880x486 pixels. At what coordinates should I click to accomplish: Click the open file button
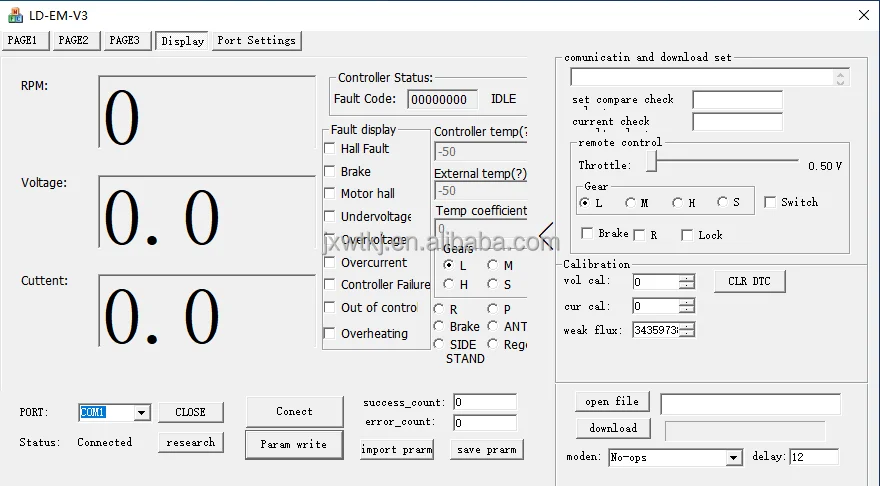point(612,401)
